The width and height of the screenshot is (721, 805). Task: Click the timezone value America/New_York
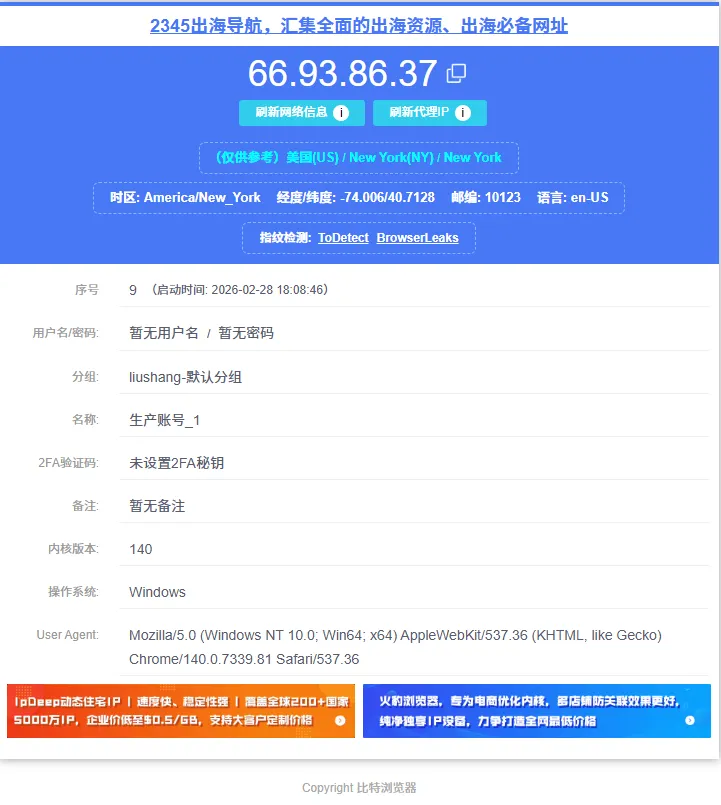click(x=202, y=198)
